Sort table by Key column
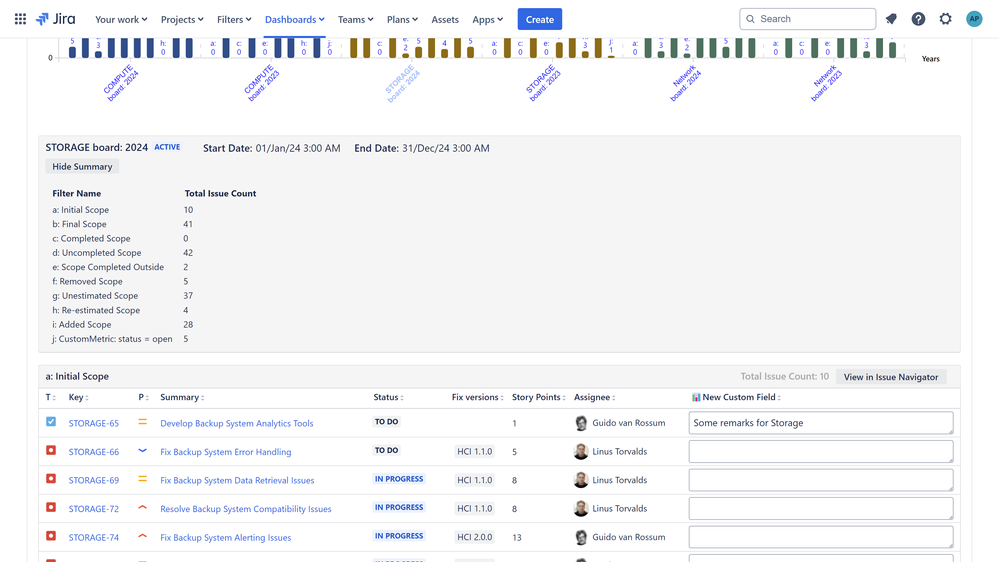 [x=78, y=397]
